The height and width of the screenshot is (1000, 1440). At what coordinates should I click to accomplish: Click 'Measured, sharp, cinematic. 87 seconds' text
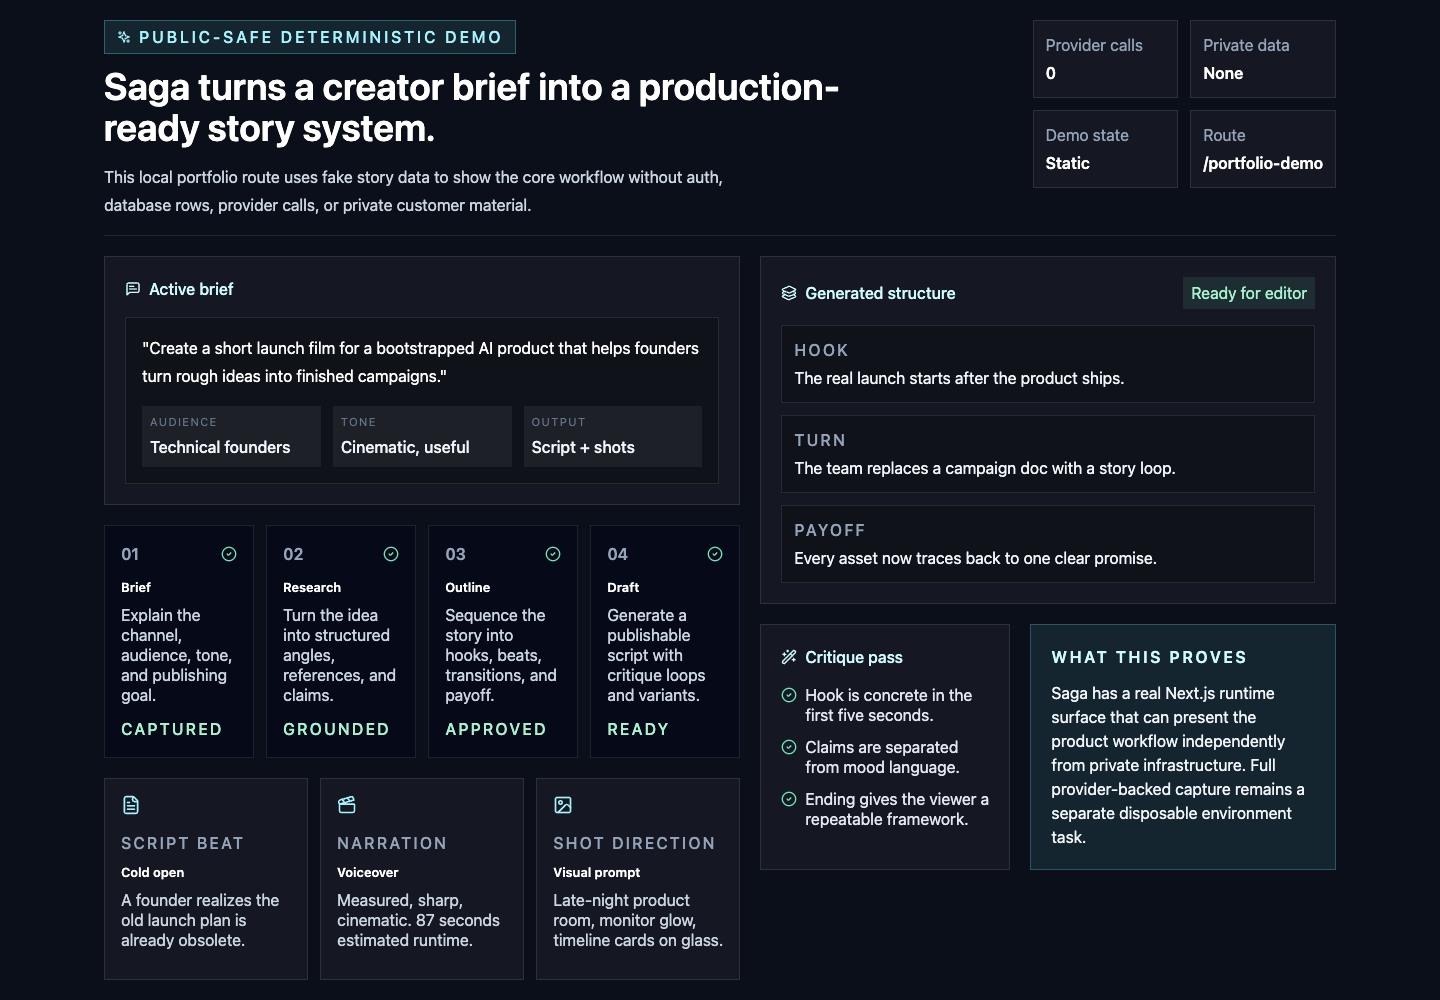pos(418,920)
